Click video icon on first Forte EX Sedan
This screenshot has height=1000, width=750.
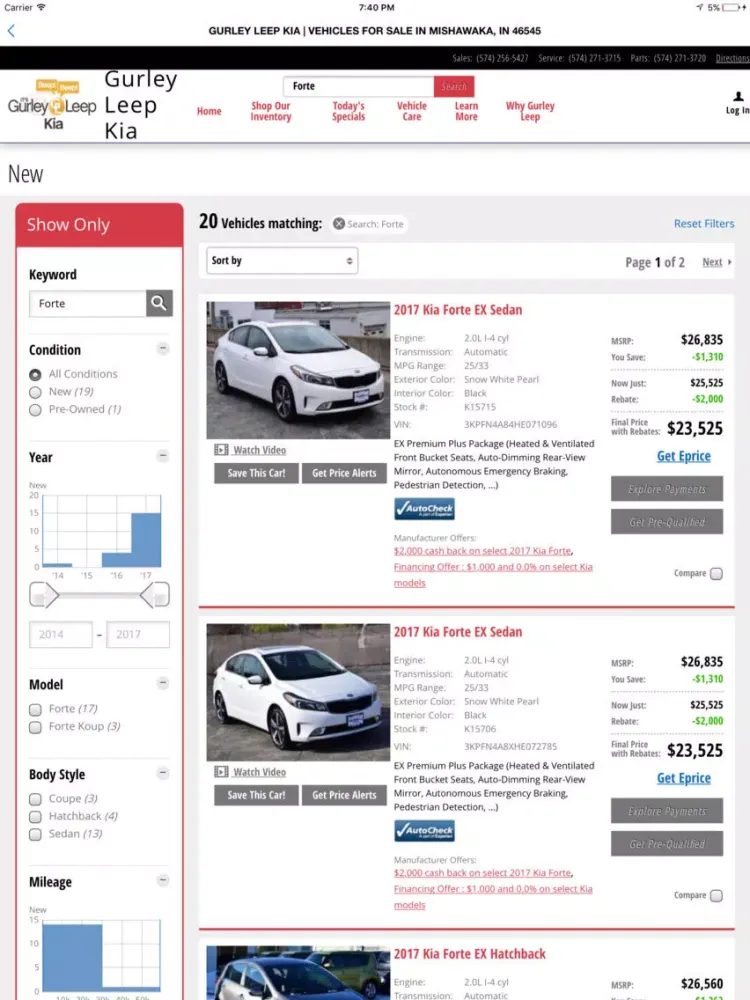221,450
